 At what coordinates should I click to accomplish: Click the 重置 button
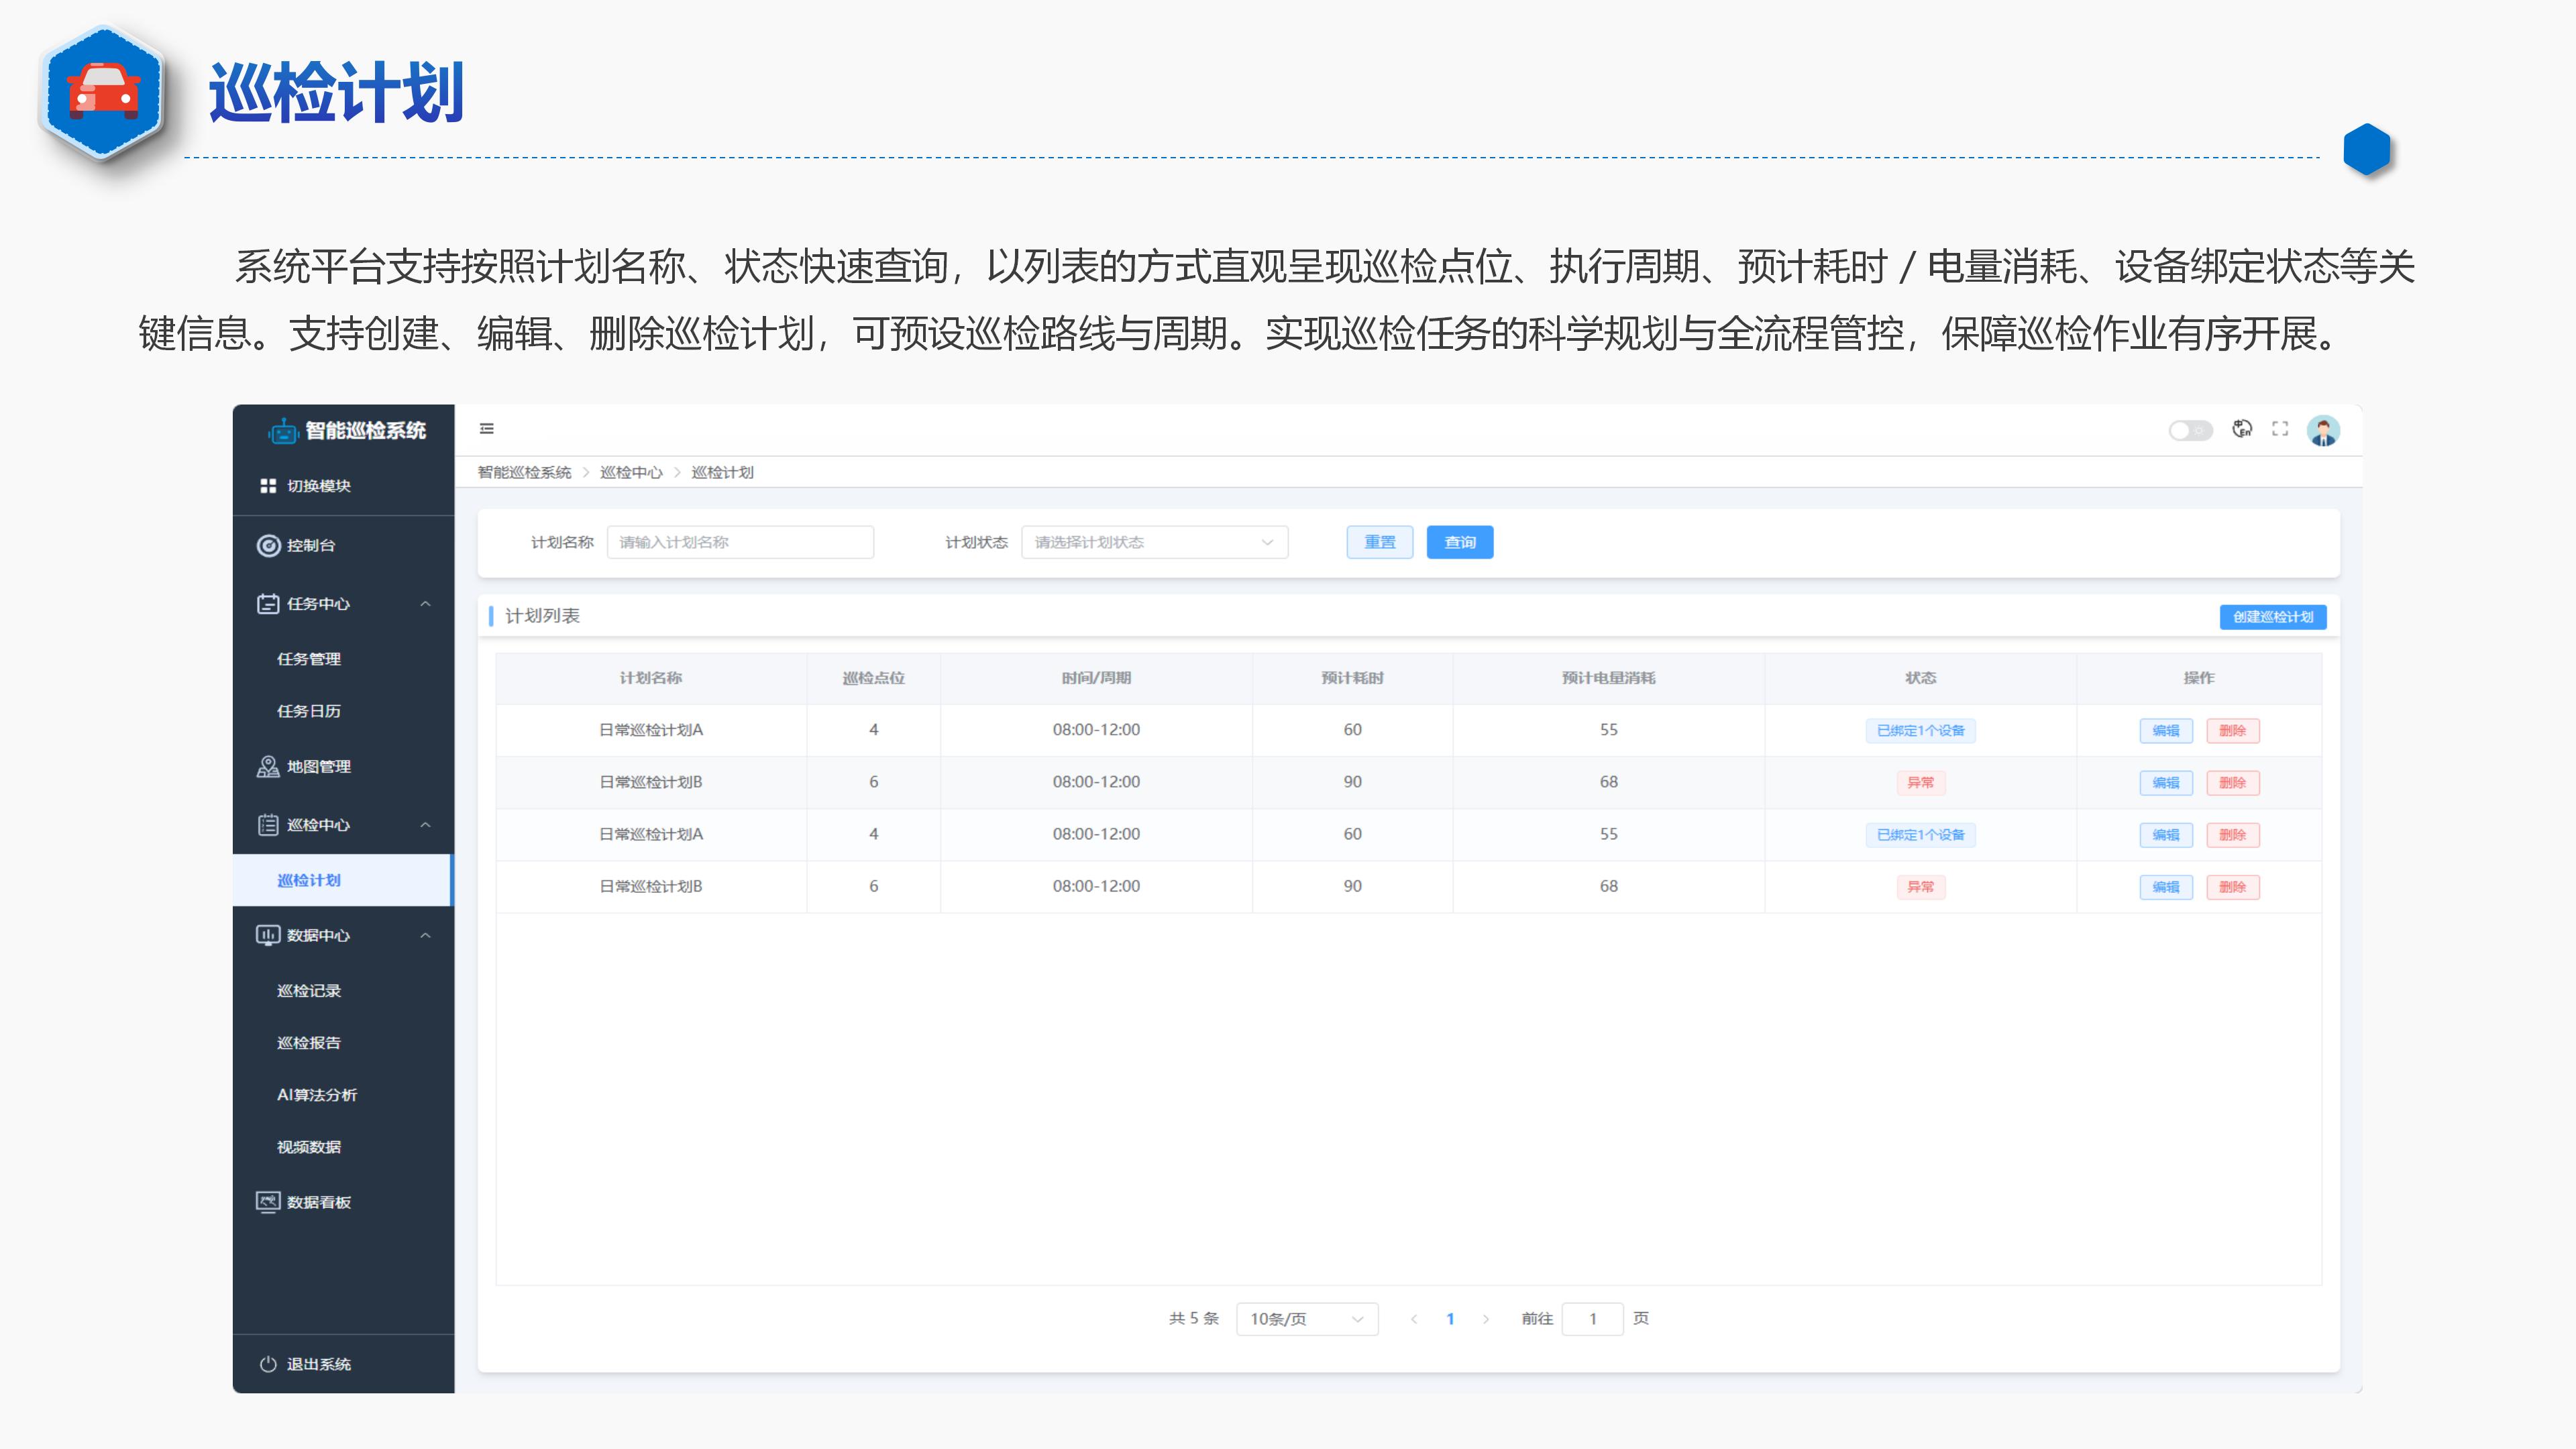[x=1380, y=542]
